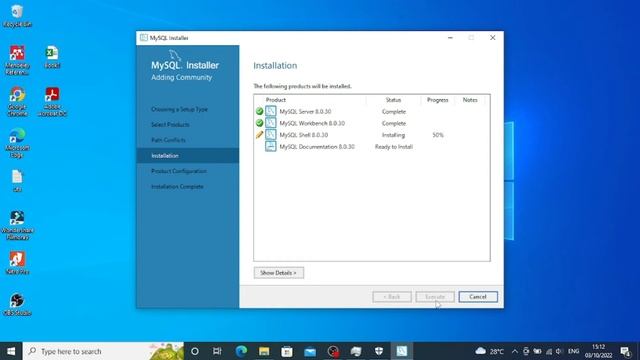Select MySQL Workbench 8.0.30 row text
This screenshot has width=640, height=360.
[312, 123]
